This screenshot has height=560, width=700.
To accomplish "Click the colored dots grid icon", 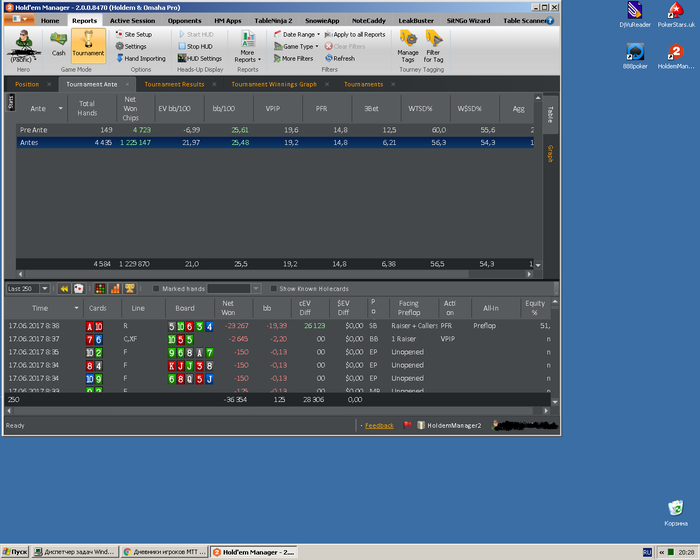I will (x=100, y=289).
